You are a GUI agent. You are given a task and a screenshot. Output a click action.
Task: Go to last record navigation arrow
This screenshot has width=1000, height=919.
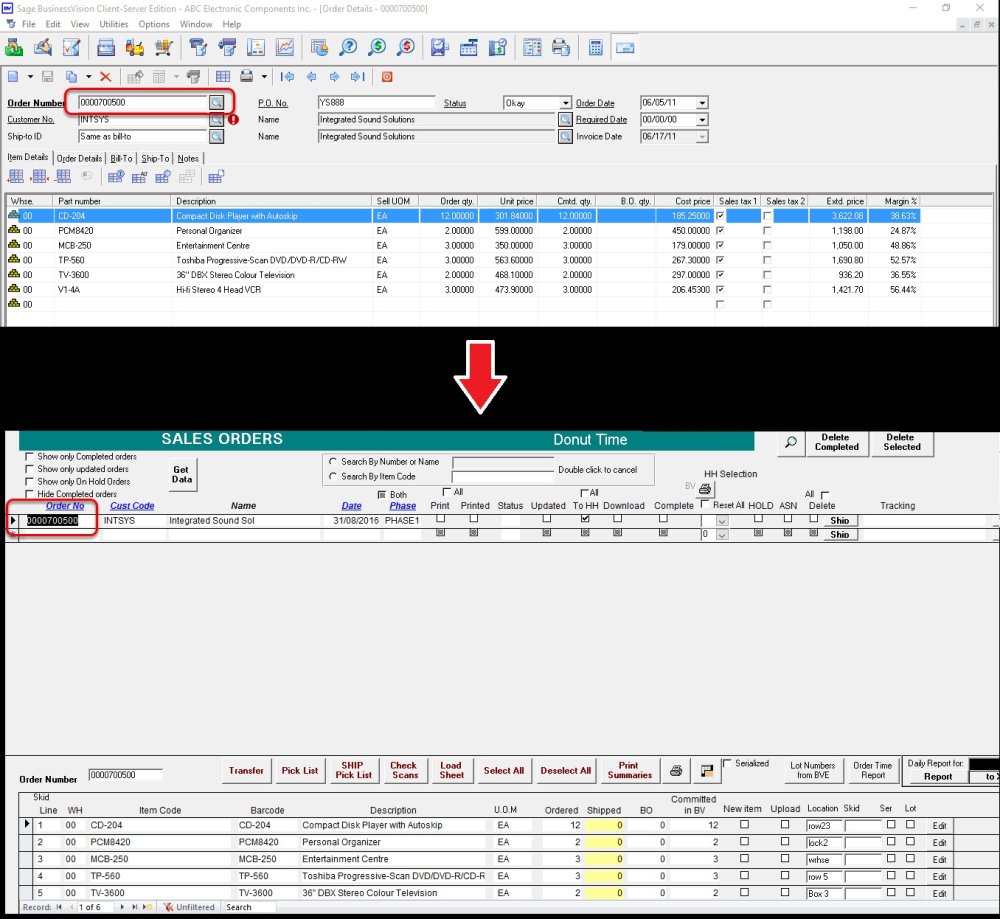(358, 77)
